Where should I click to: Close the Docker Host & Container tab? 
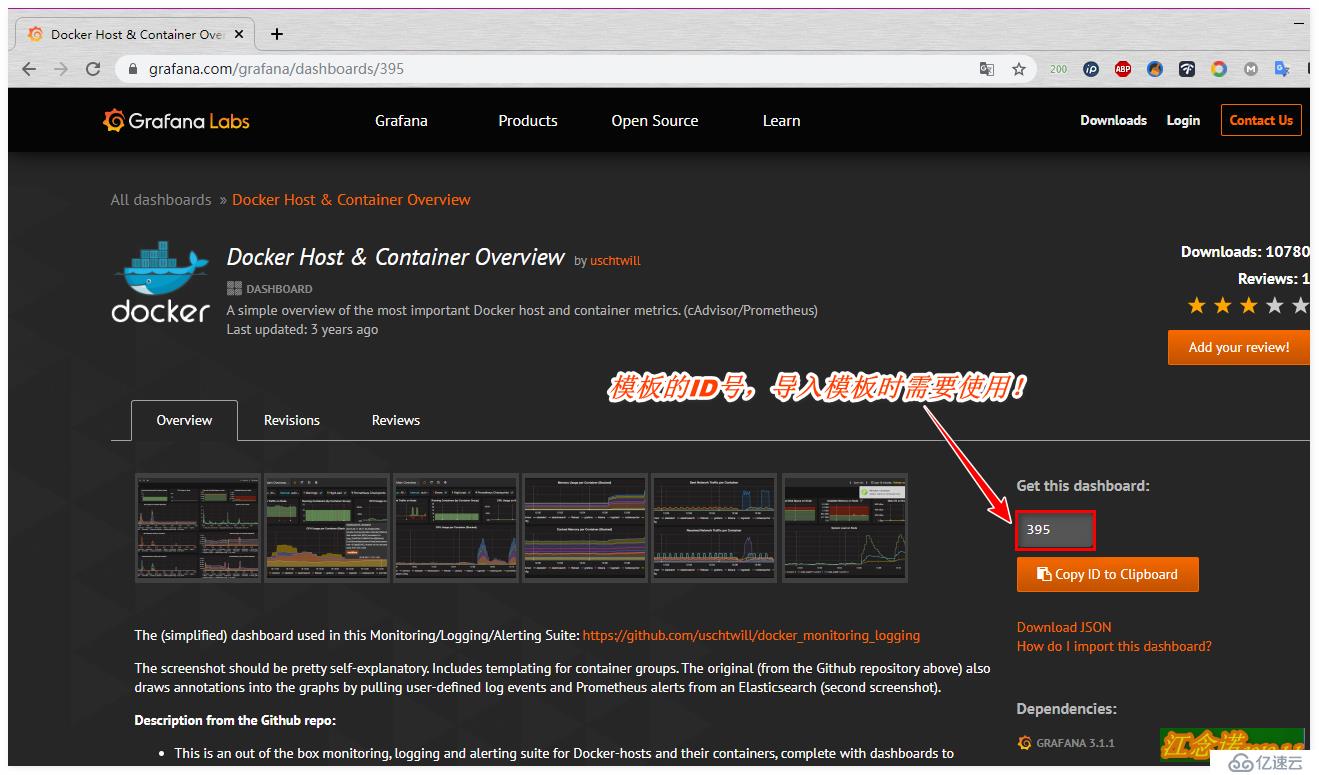point(239,34)
